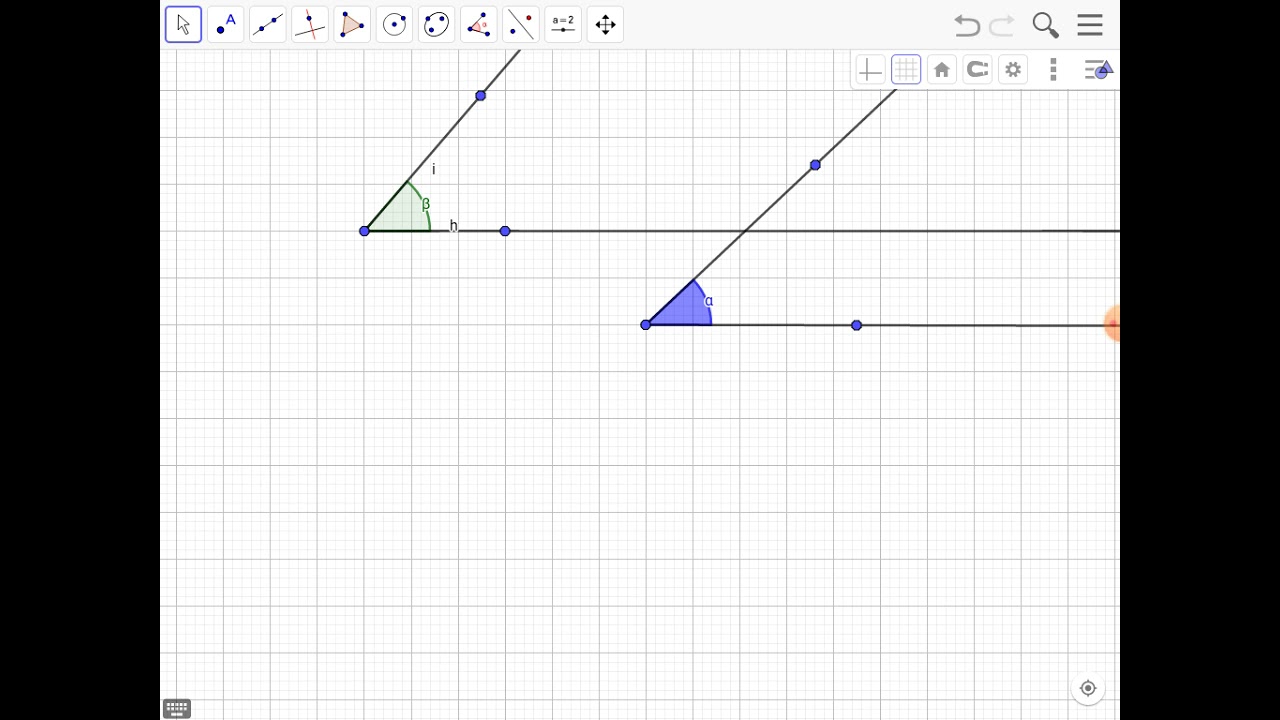Reset view with the home icon
This screenshot has width=1280, height=720.
click(941, 69)
